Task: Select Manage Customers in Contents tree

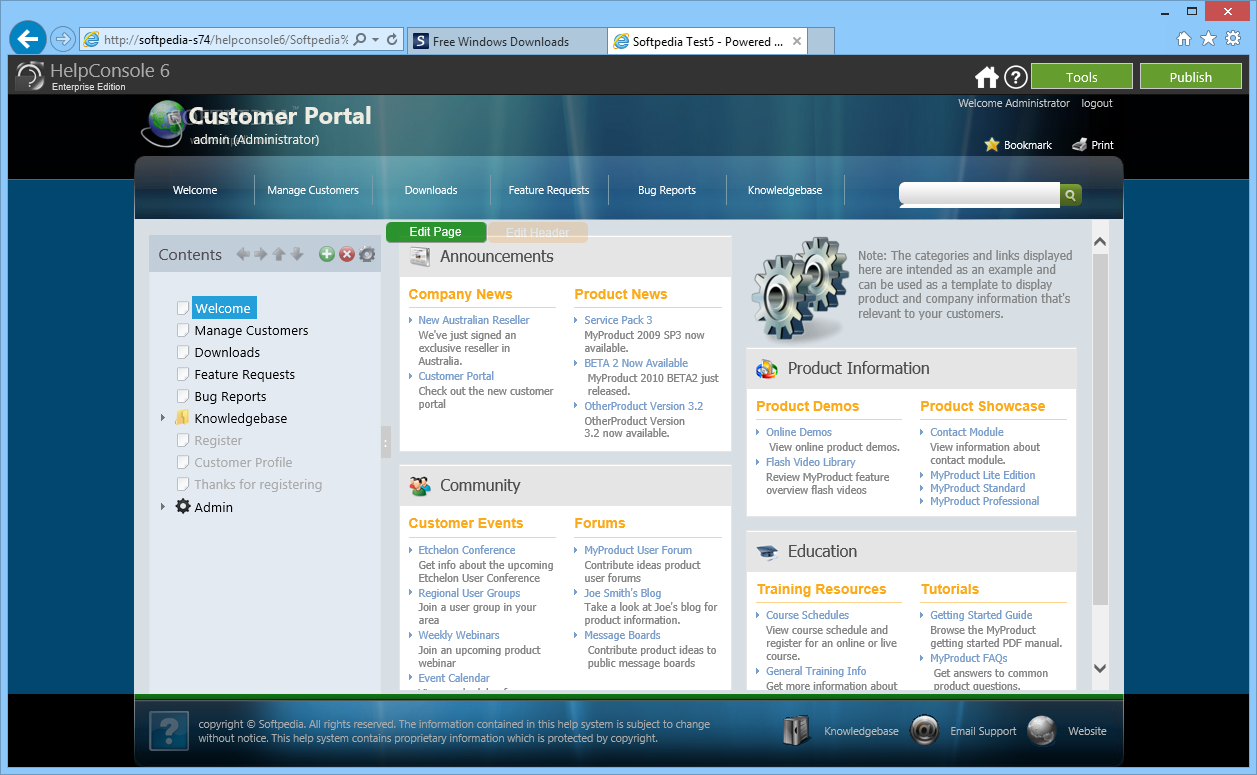Action: click(251, 330)
